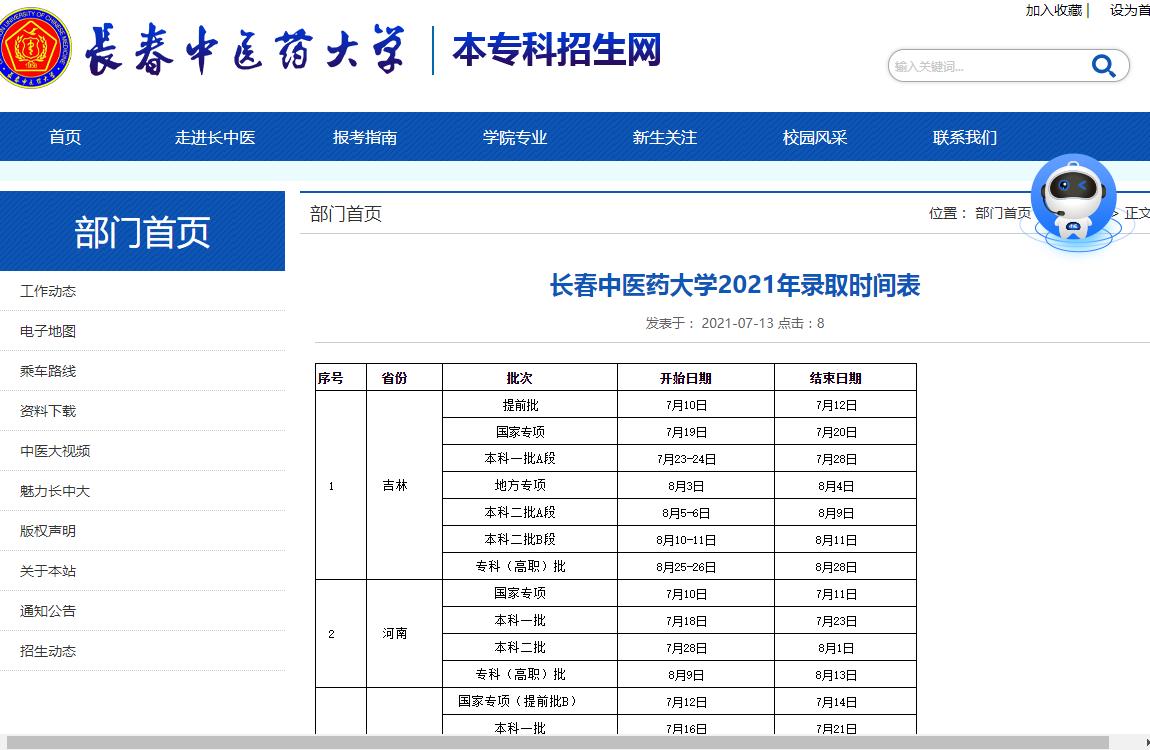The width and height of the screenshot is (1150, 750).
Task: Open 版权声明 in the sidebar
Action: [48, 531]
